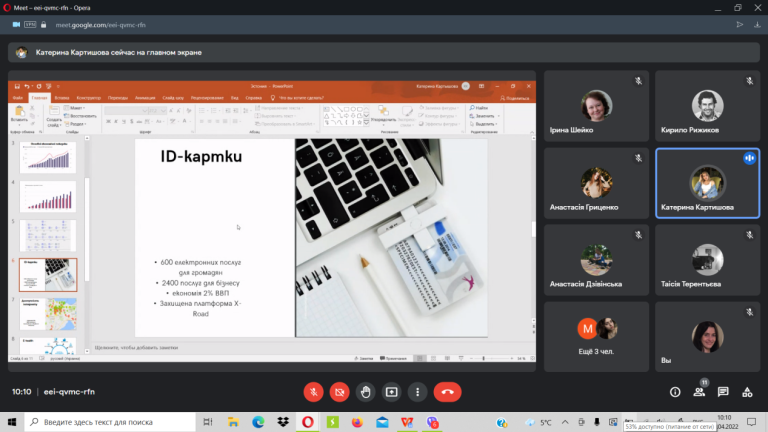Click your own 'Вы' video tile

tap(707, 337)
